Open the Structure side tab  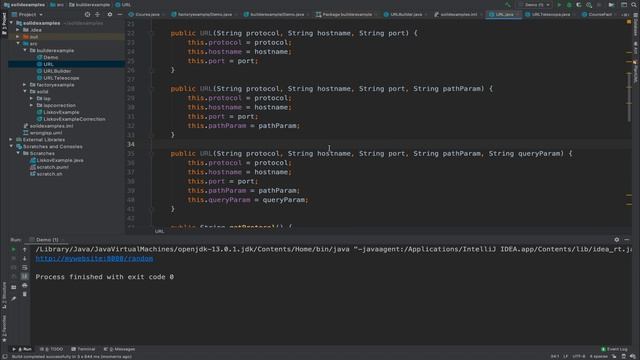[4, 296]
